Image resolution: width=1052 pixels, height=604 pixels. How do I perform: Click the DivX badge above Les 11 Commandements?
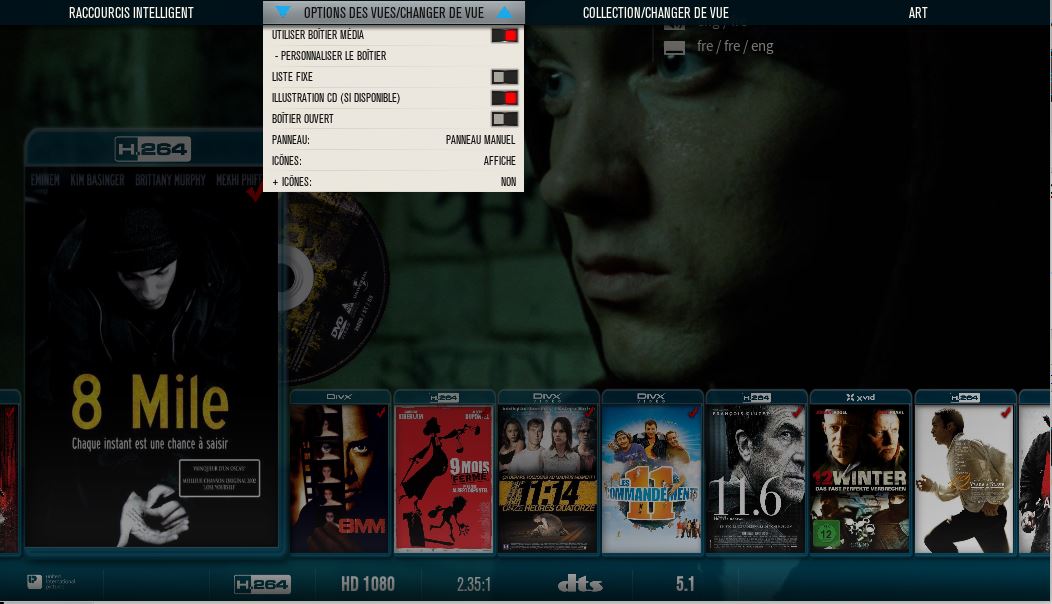point(651,397)
